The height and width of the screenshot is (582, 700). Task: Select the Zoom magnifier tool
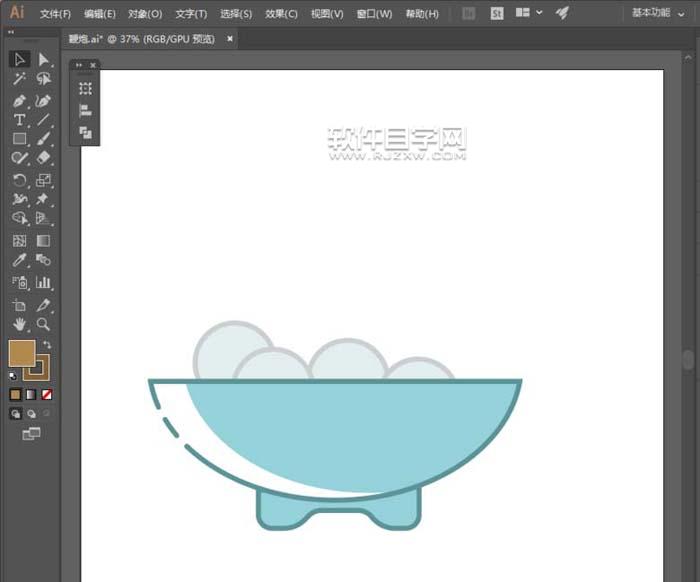[43, 325]
